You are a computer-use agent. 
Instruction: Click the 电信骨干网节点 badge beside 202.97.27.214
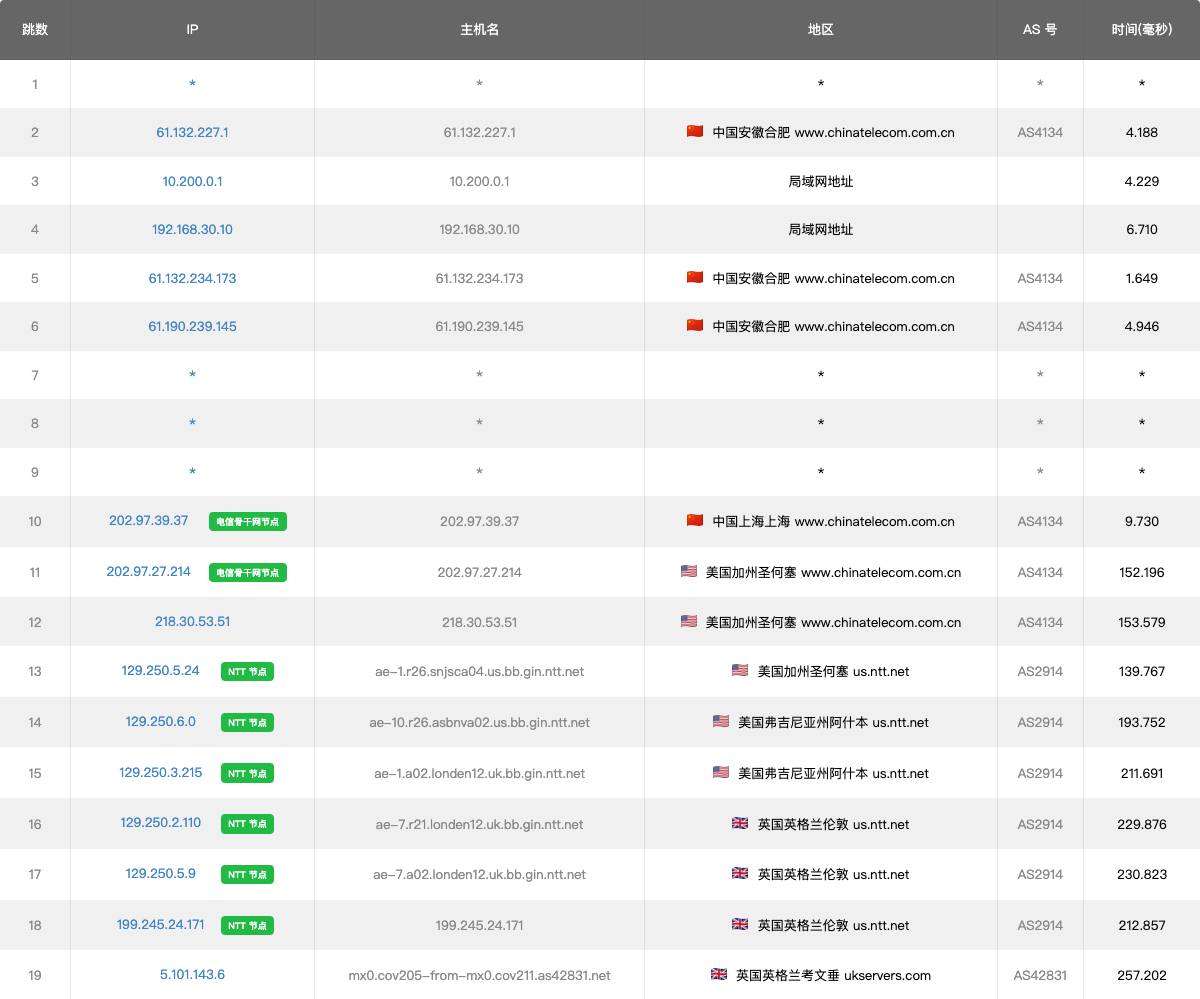click(x=248, y=573)
